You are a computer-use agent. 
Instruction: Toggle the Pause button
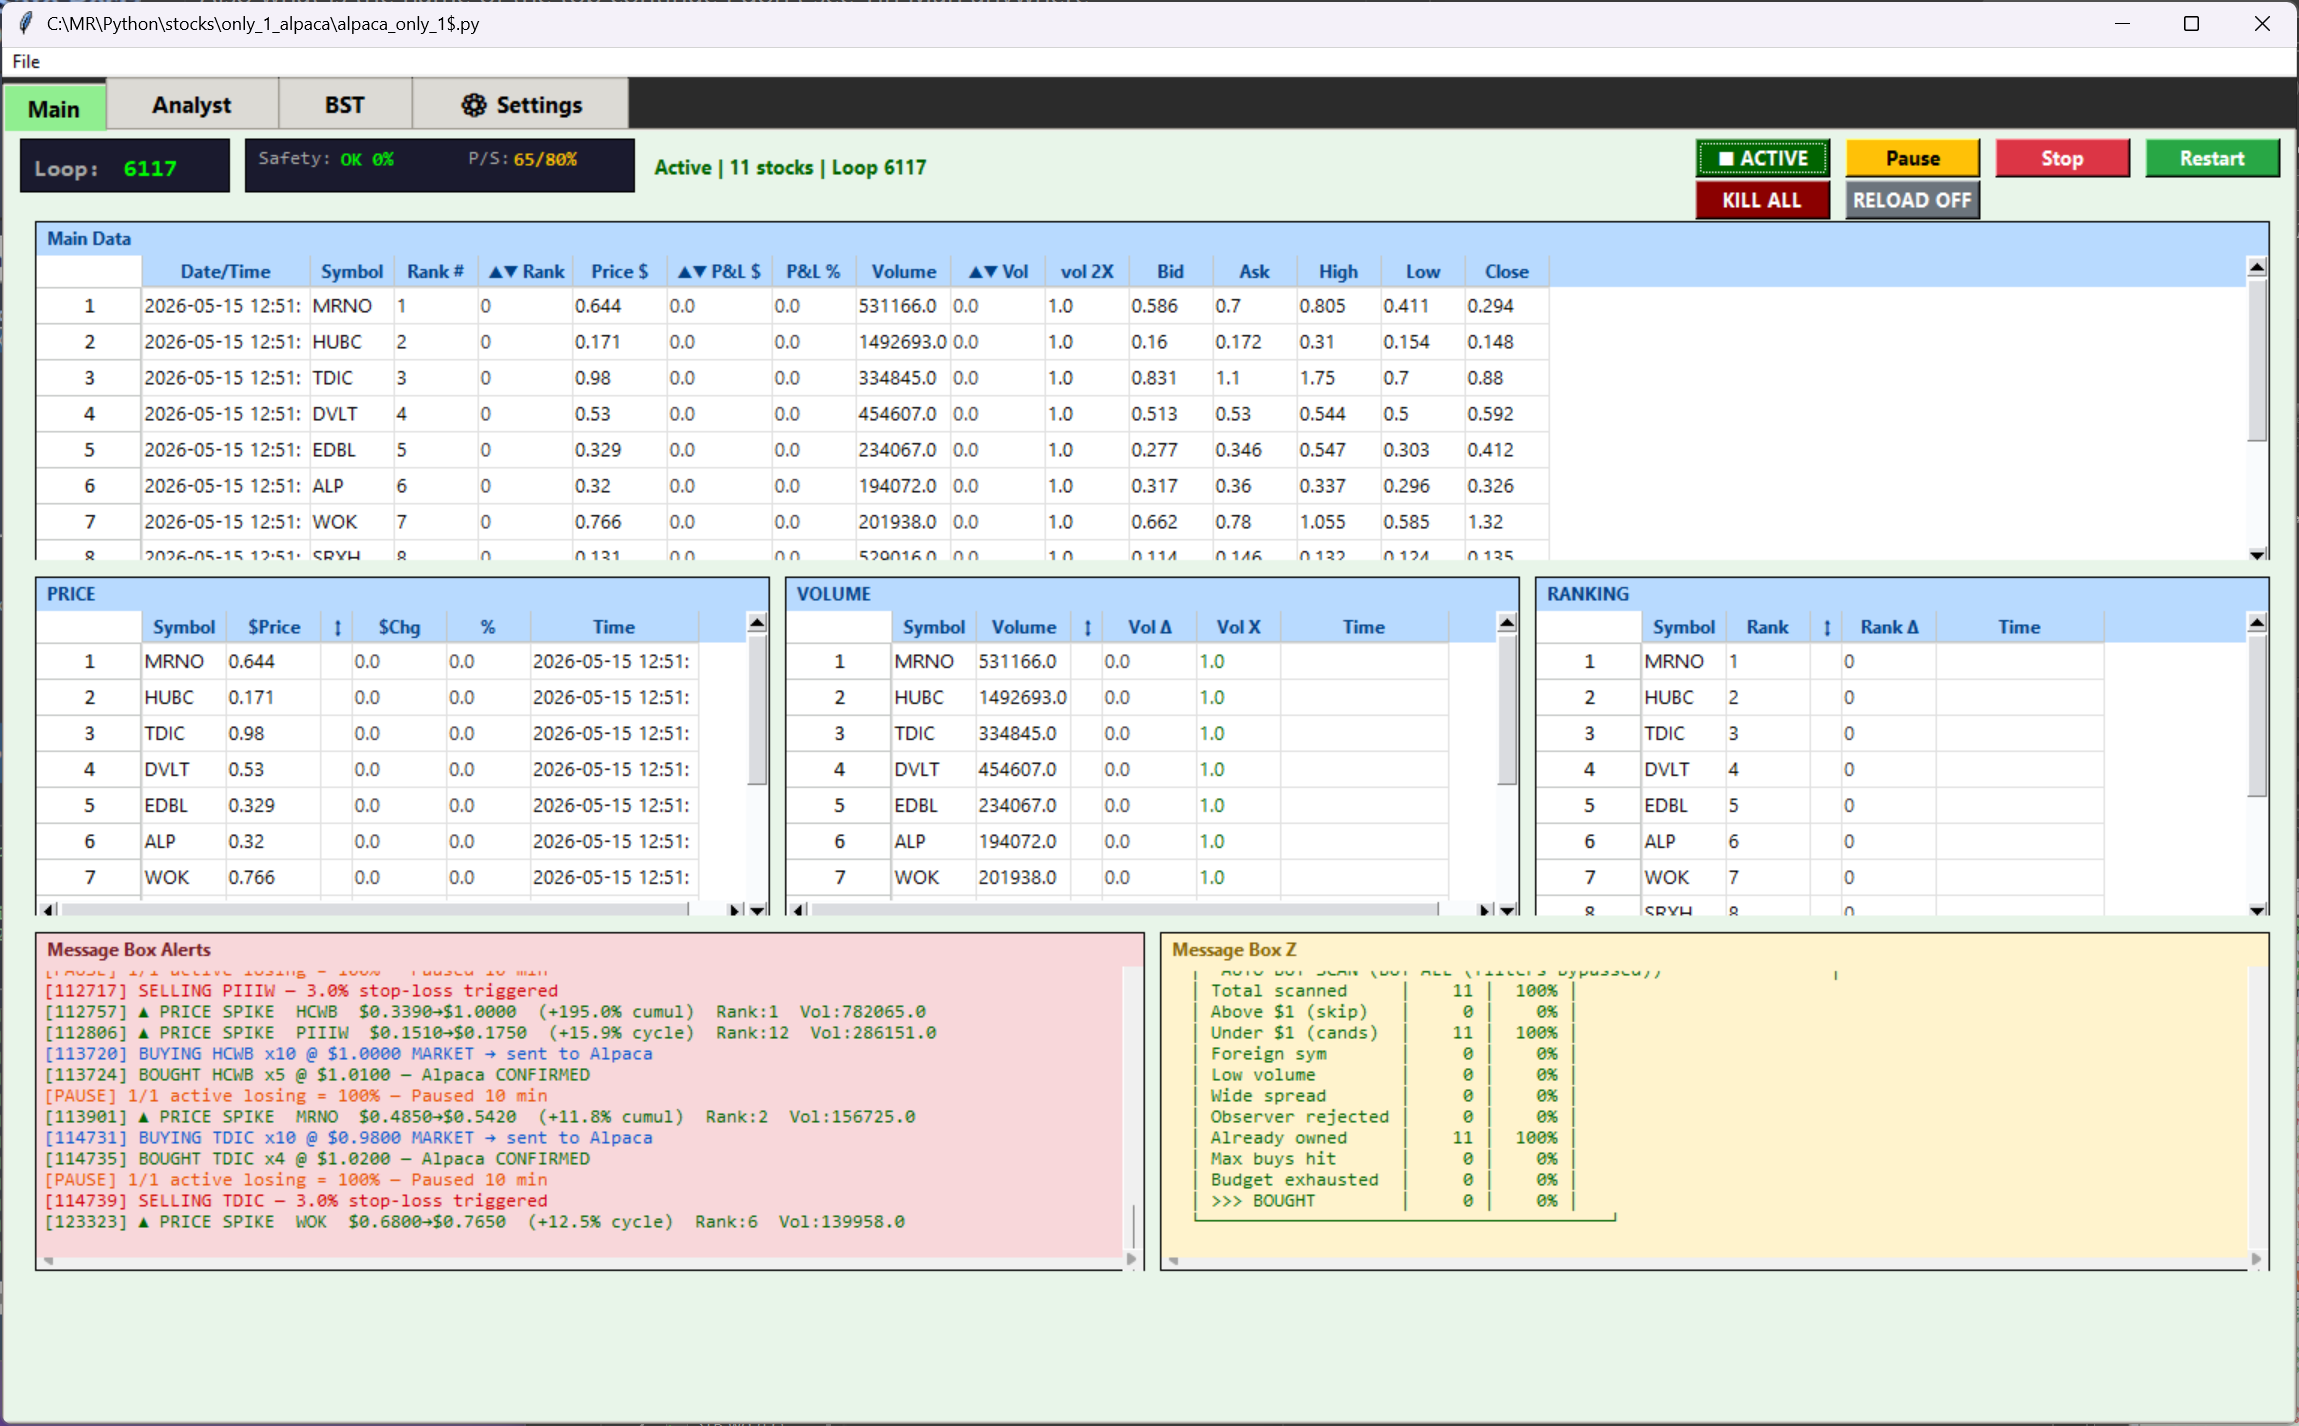click(x=1912, y=158)
